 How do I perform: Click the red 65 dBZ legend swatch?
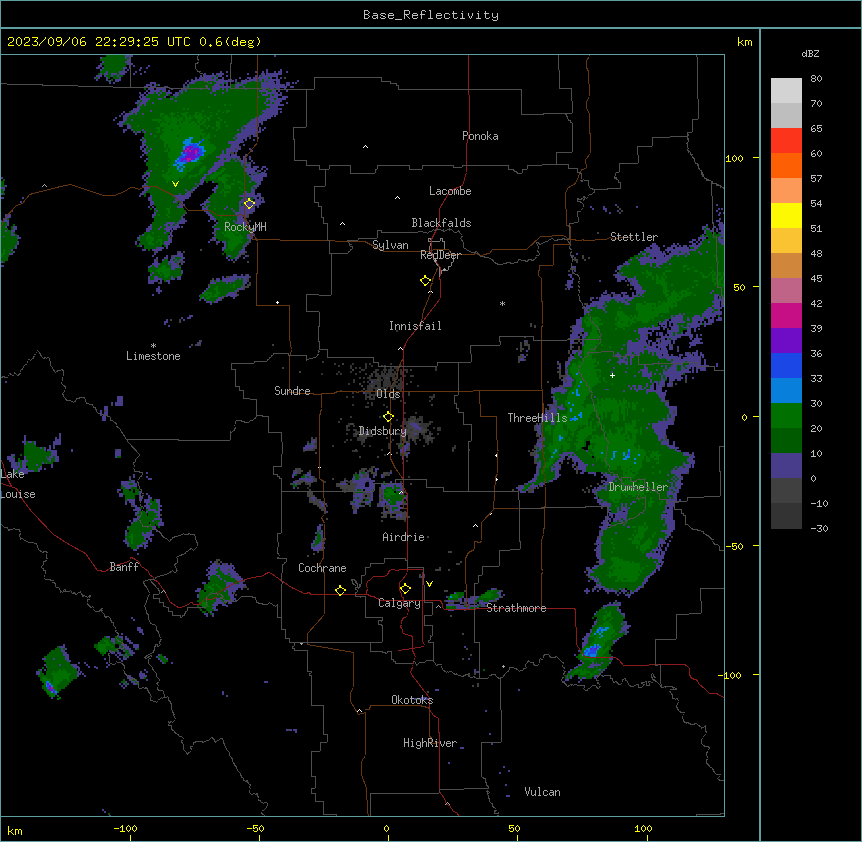click(786, 141)
